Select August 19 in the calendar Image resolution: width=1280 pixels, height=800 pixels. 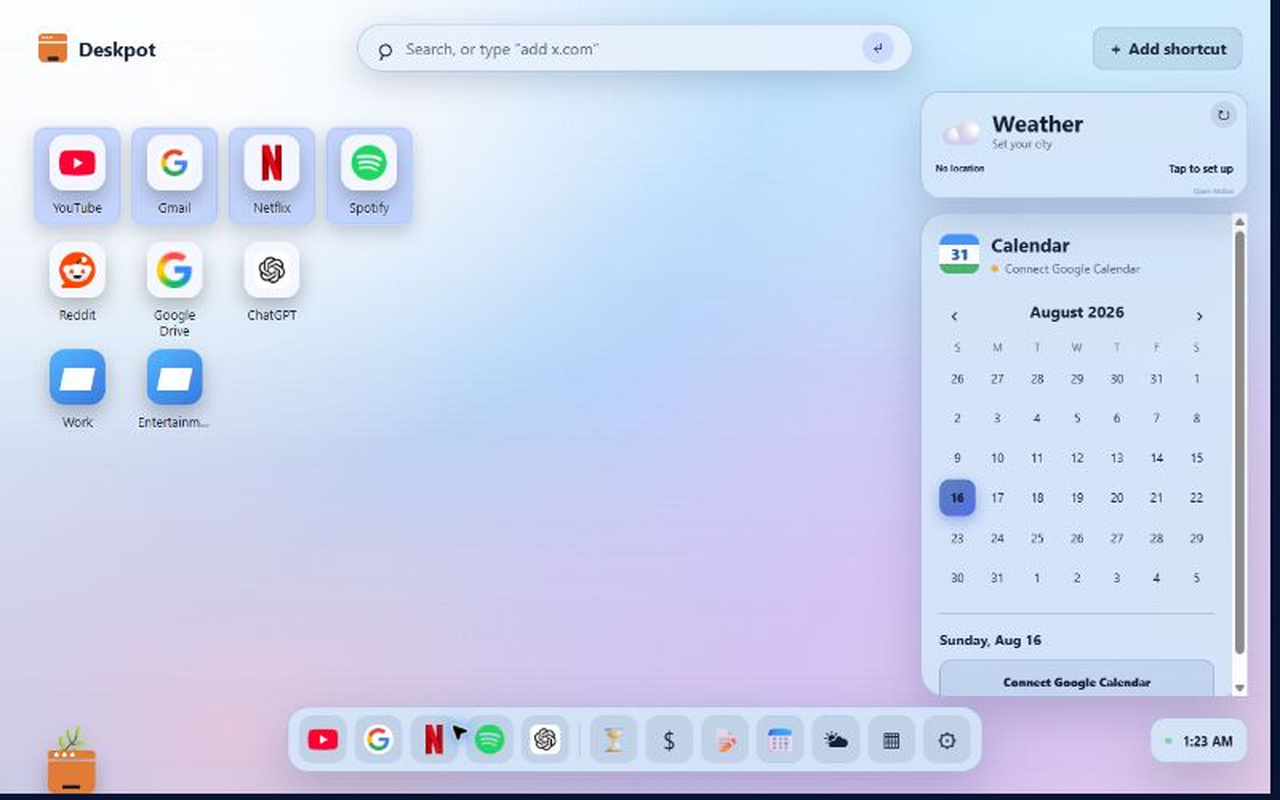1077,498
